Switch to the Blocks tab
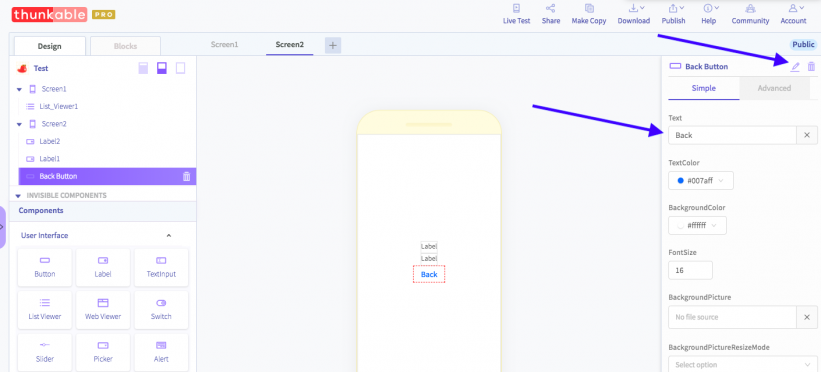821x372 pixels. pos(125,46)
